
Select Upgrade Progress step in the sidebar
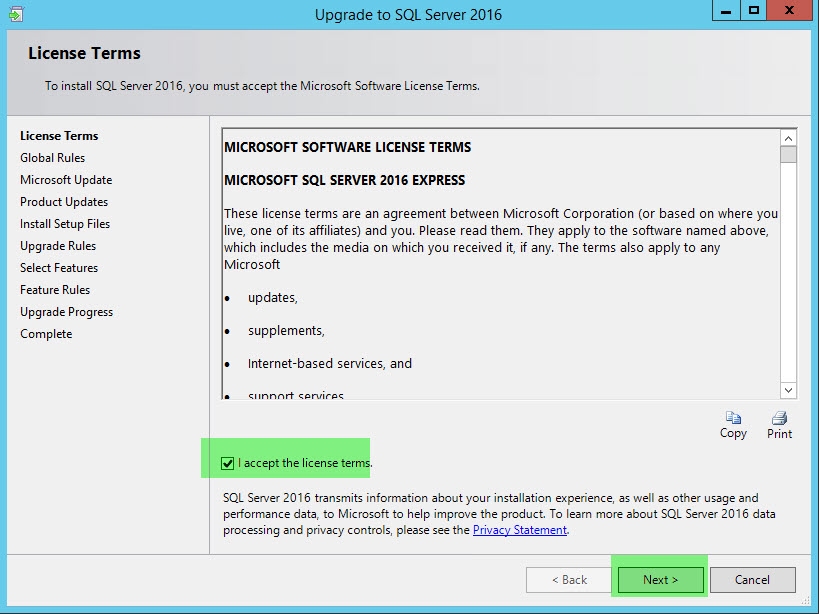tap(66, 312)
